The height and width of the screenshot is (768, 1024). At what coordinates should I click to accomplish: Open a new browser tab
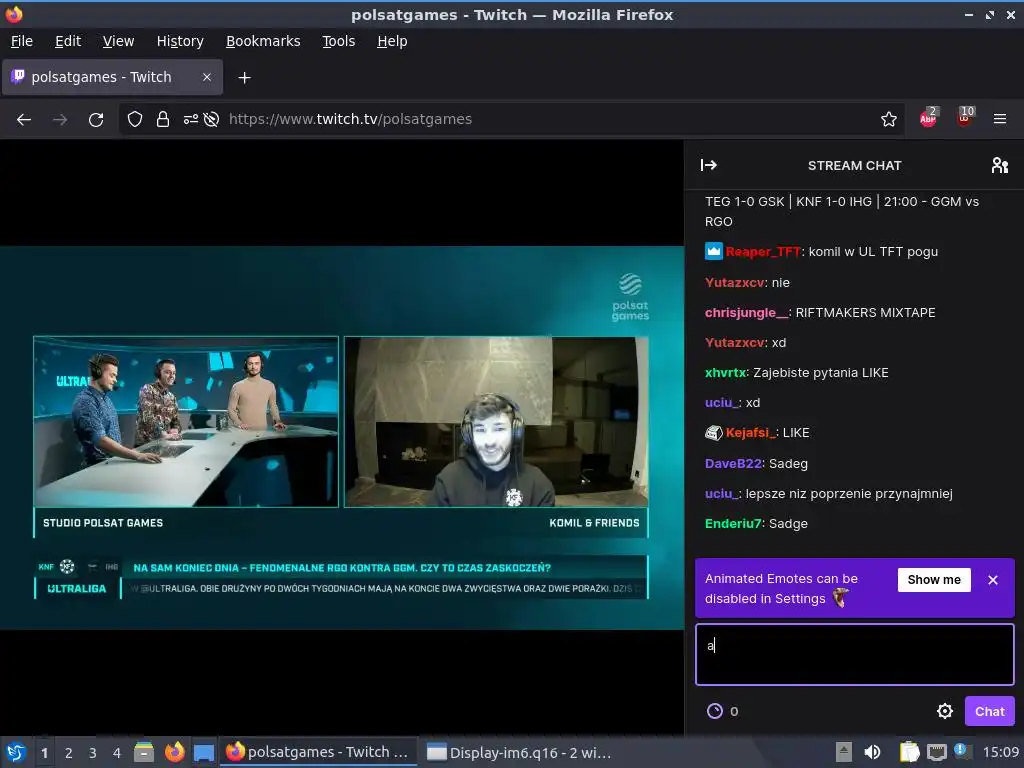(244, 78)
